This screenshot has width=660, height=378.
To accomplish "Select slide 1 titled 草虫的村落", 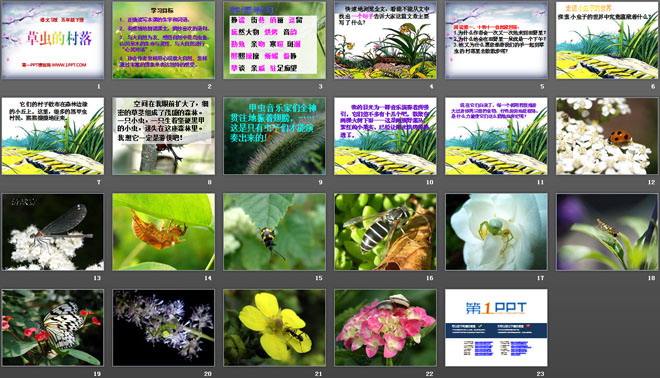I will (x=53, y=40).
